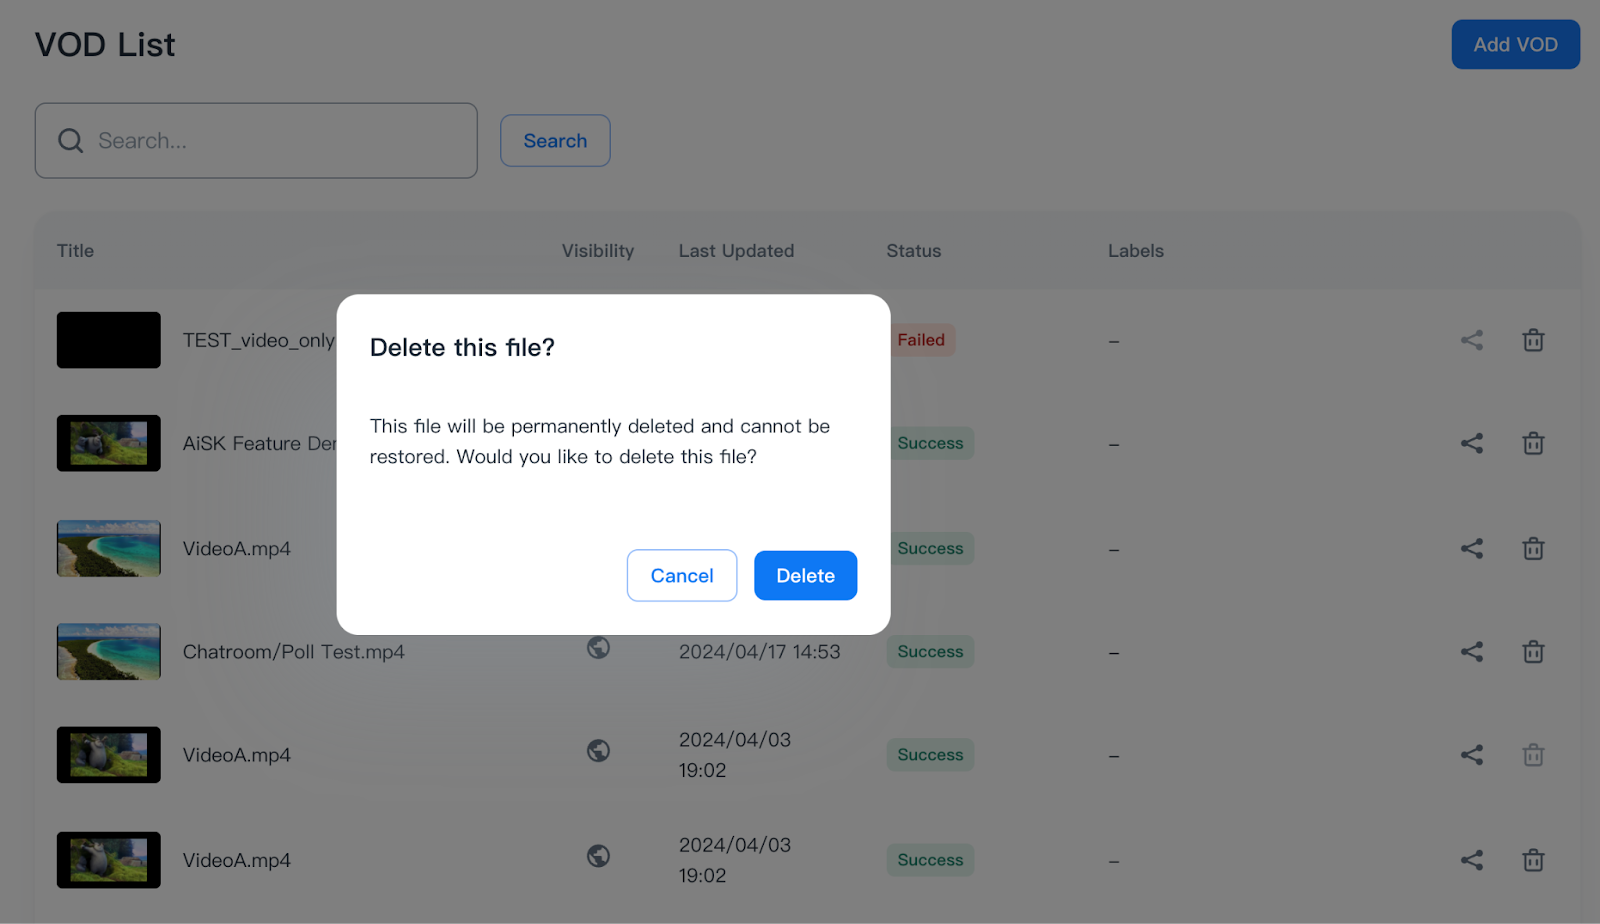Click globe visibility icon on bottom VideoA.mp4 row
The width and height of the screenshot is (1600, 924).
pos(598,856)
